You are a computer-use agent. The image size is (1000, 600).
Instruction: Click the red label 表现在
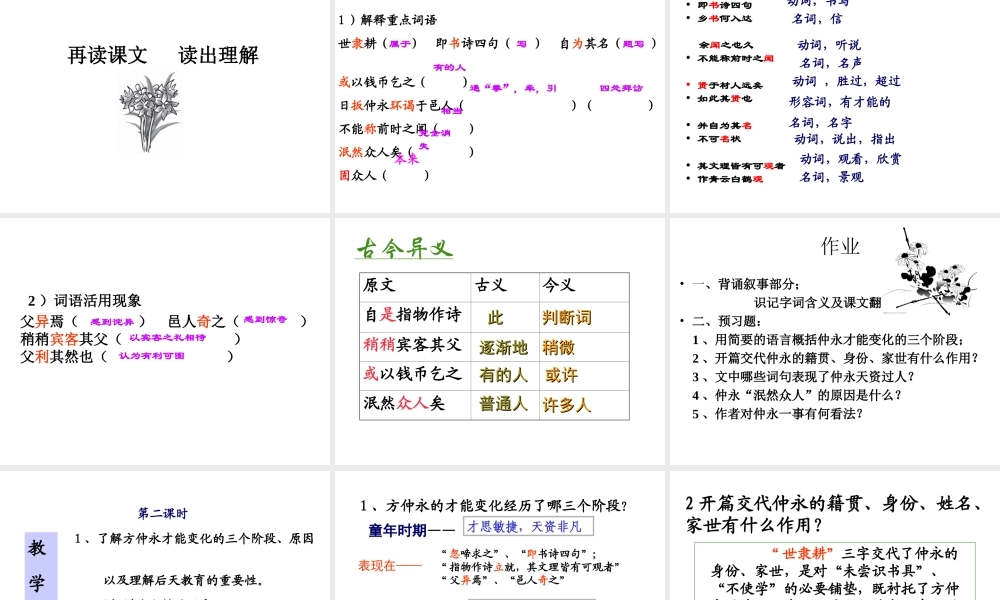[x=376, y=566]
